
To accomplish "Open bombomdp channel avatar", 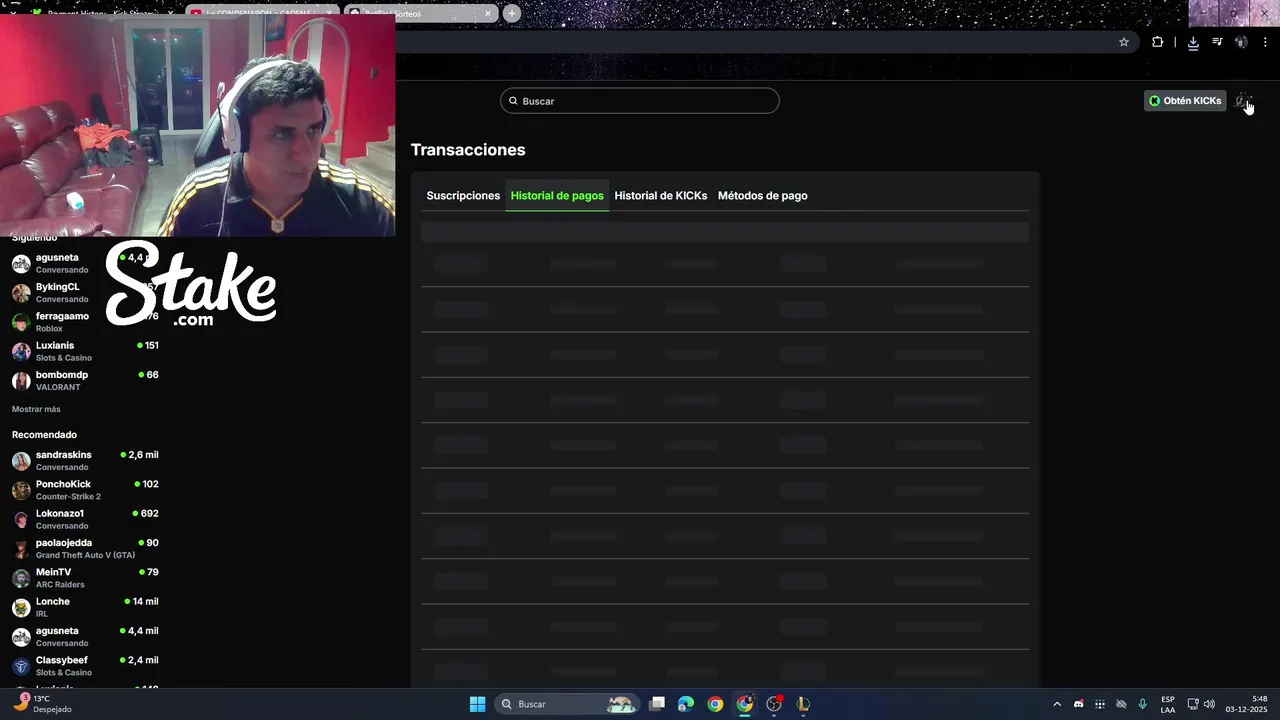I will point(21,381).
